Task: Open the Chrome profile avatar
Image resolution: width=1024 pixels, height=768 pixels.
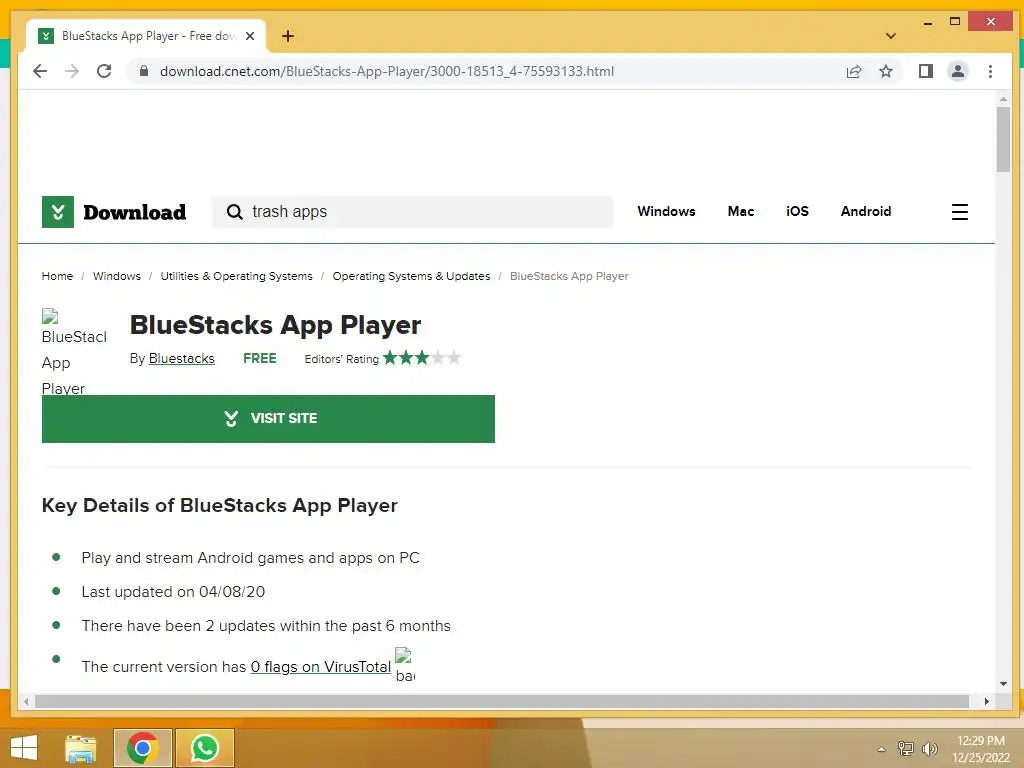Action: (x=957, y=71)
